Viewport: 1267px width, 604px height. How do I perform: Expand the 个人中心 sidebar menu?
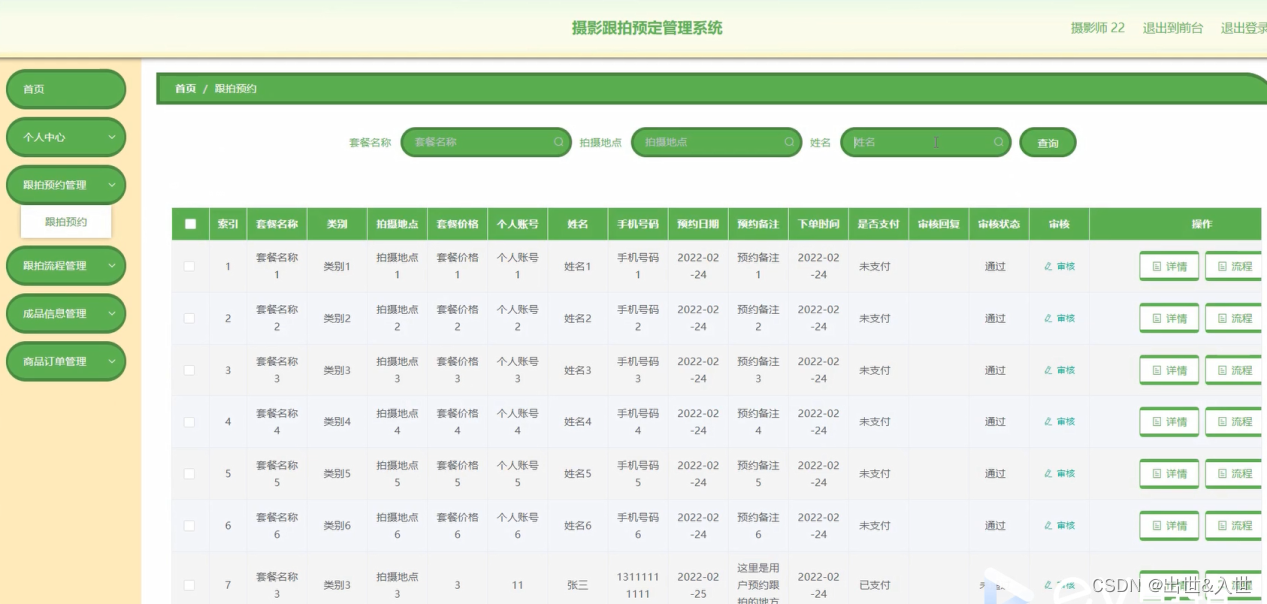click(x=66, y=137)
